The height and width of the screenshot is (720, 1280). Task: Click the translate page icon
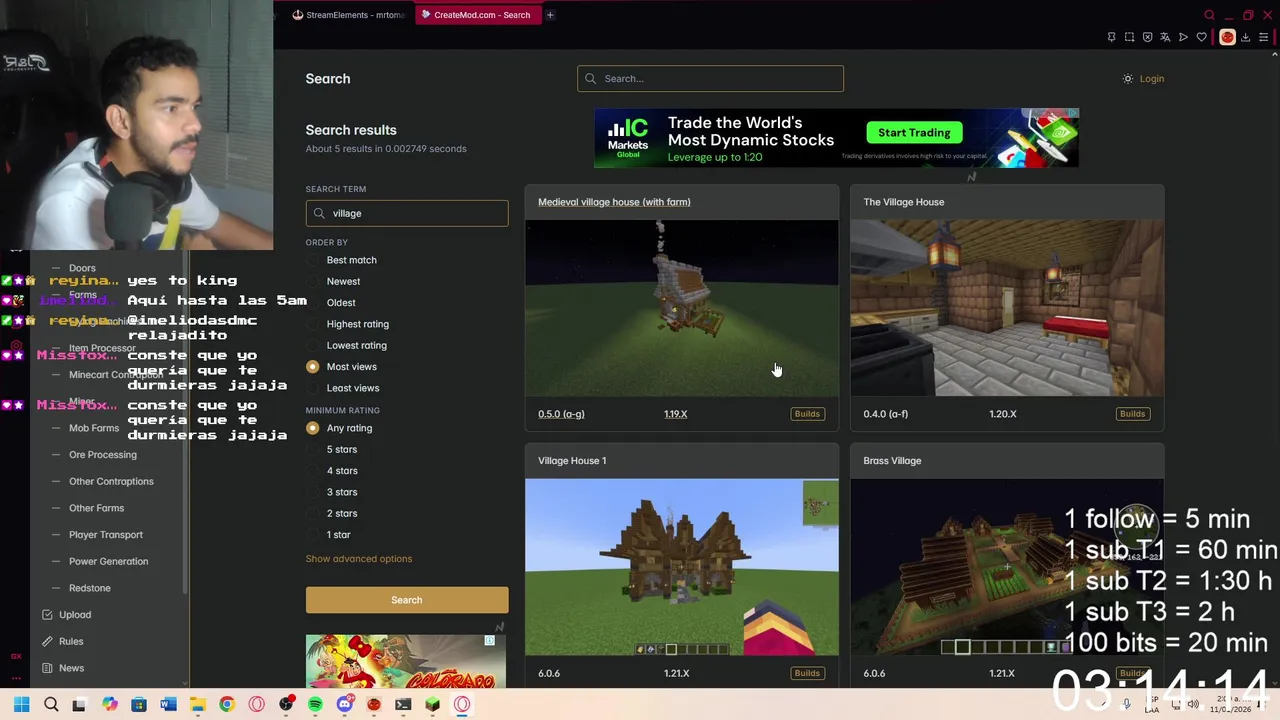pyautogui.click(x=1165, y=37)
